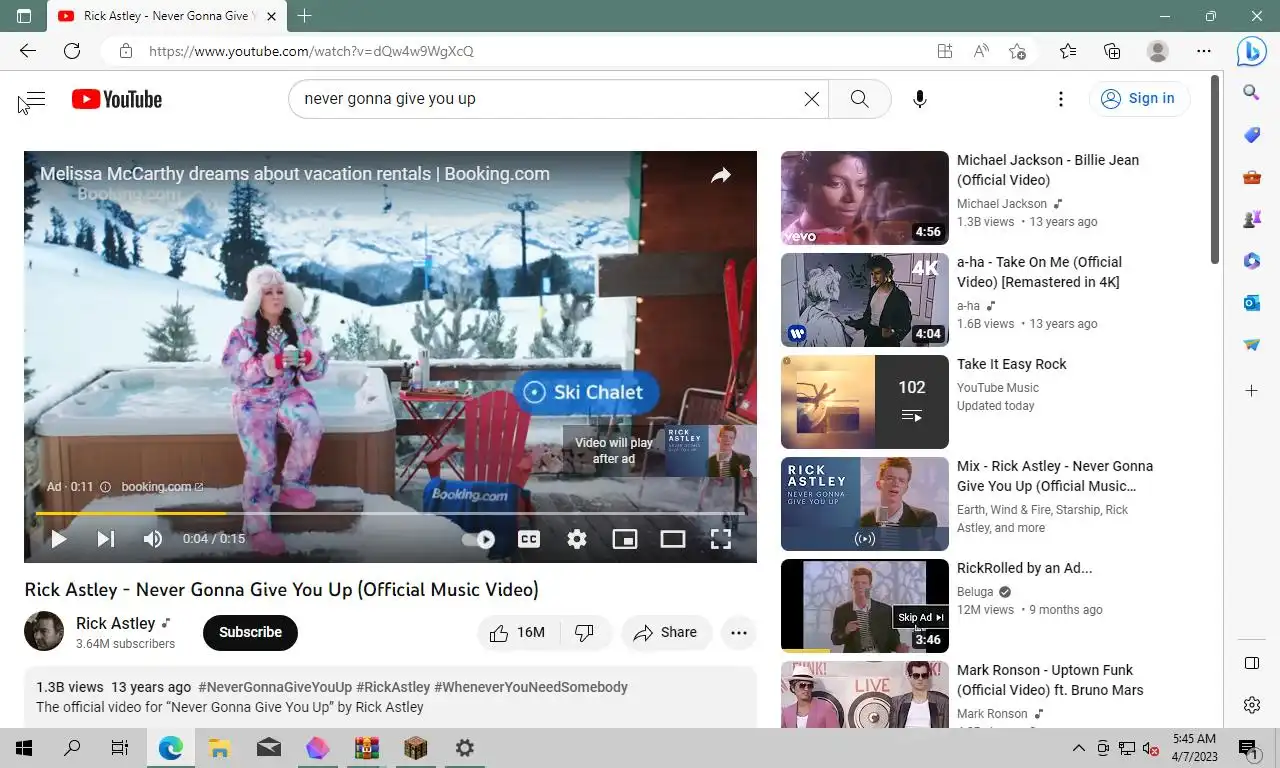The image size is (1280, 768).
Task: Clear the search box with X
Action: [812, 99]
